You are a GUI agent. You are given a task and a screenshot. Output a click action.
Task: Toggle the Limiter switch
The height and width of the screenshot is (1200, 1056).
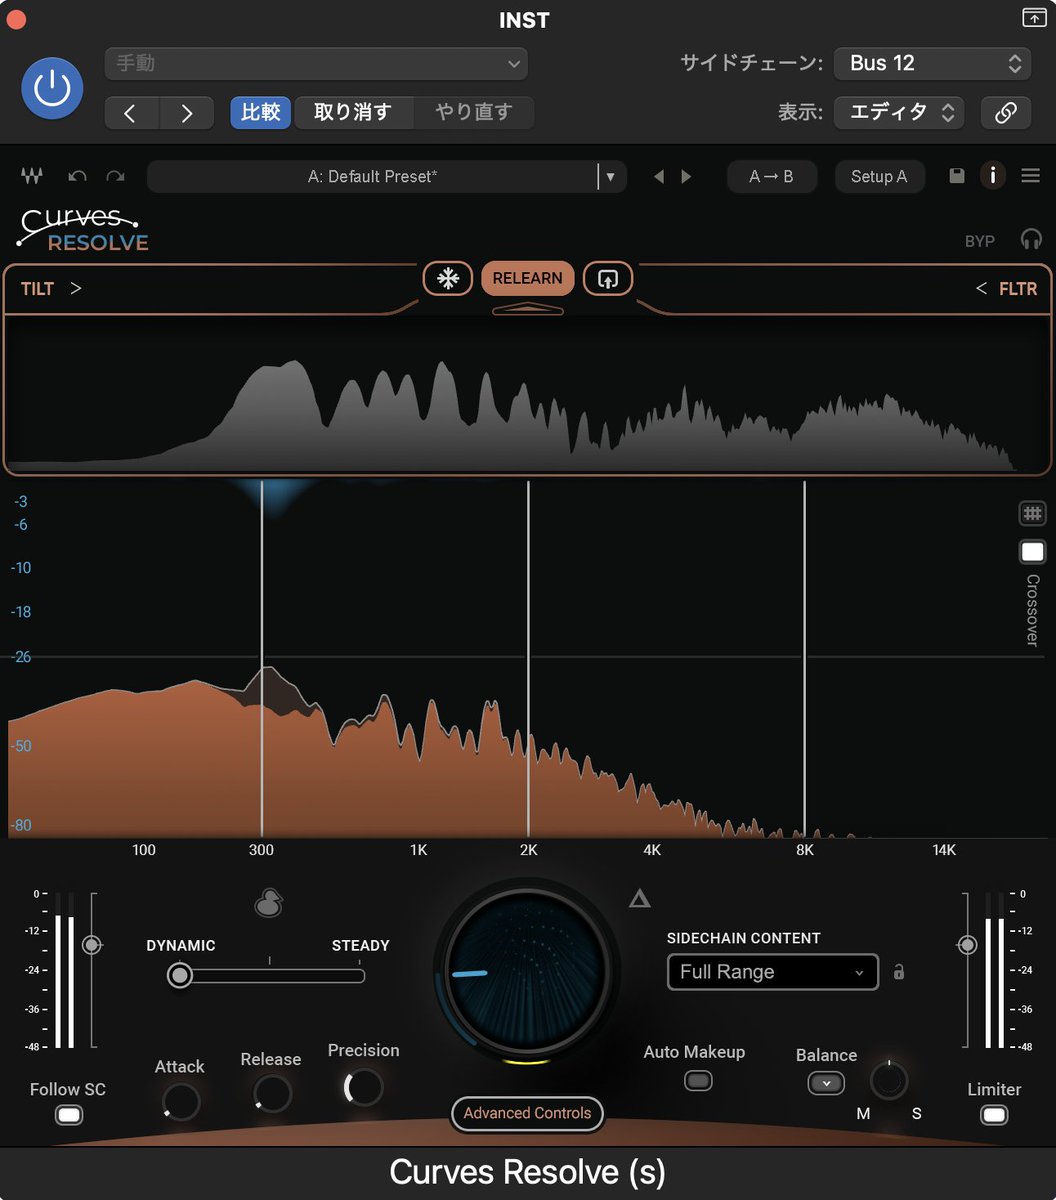(x=993, y=1114)
